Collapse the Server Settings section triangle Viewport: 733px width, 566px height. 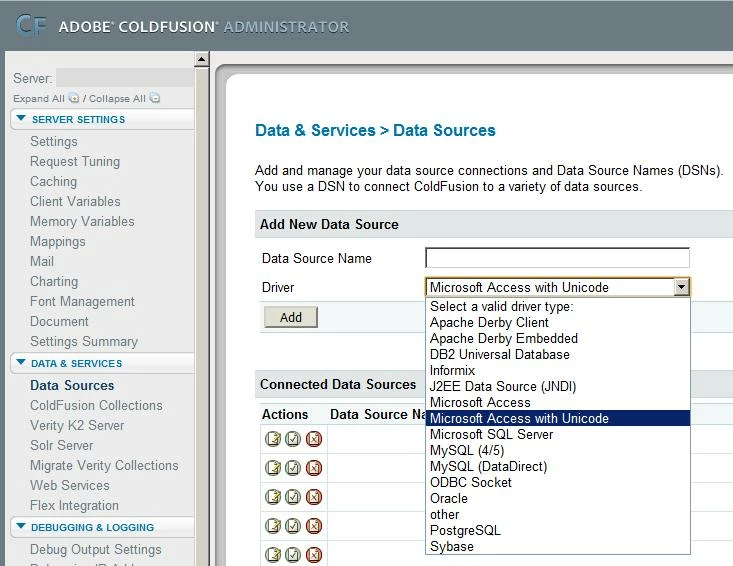pos(21,118)
